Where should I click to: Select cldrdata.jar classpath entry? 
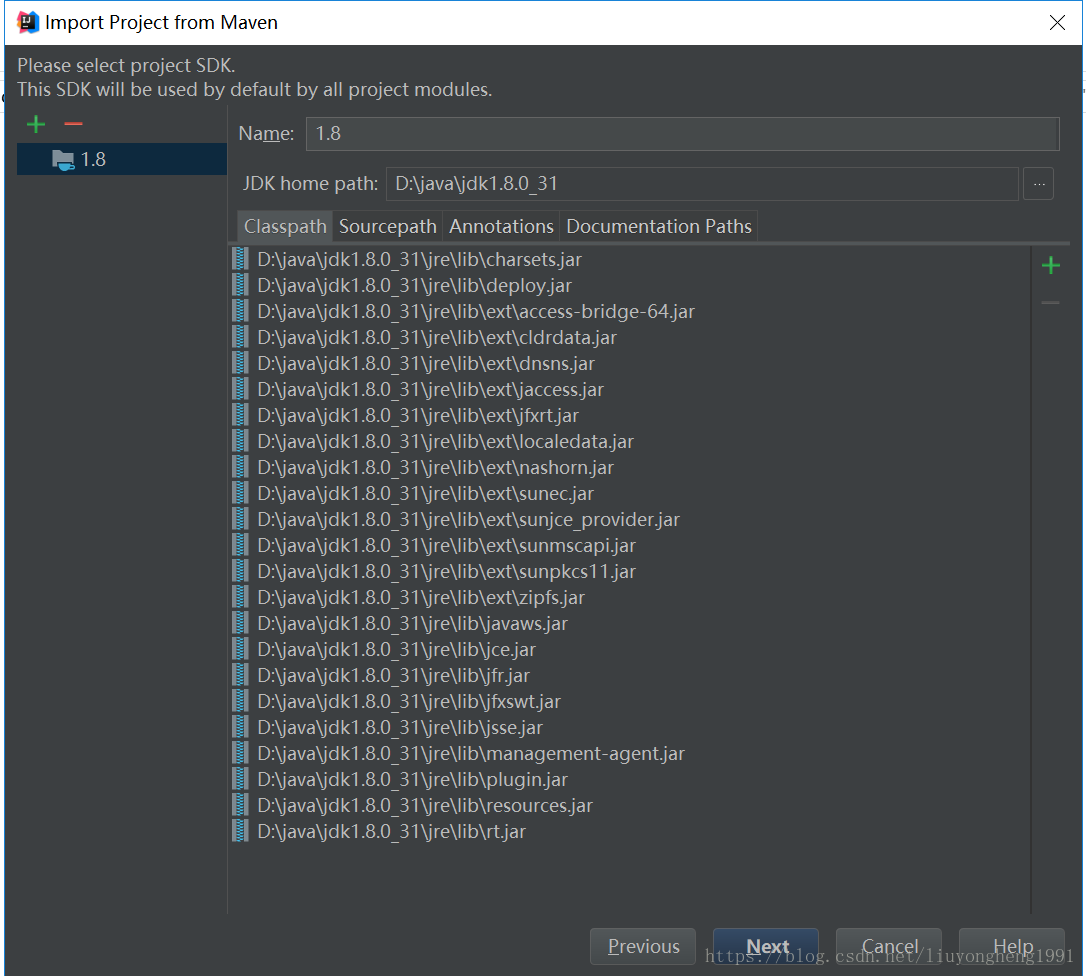[x=630, y=337]
